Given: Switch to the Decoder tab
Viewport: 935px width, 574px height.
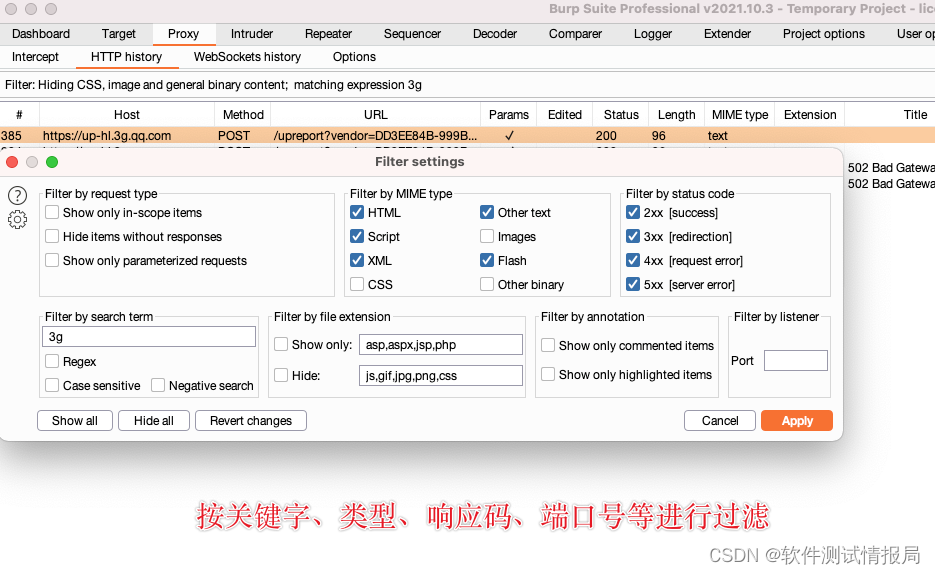Looking at the screenshot, I should pos(495,34).
